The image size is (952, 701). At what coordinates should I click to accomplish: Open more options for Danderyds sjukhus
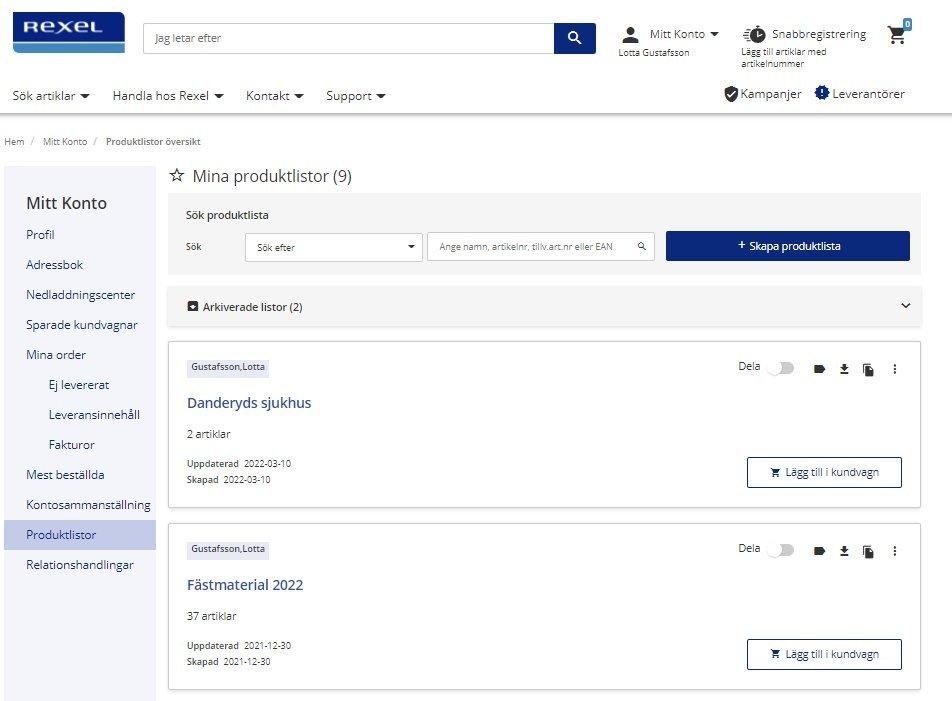894,369
